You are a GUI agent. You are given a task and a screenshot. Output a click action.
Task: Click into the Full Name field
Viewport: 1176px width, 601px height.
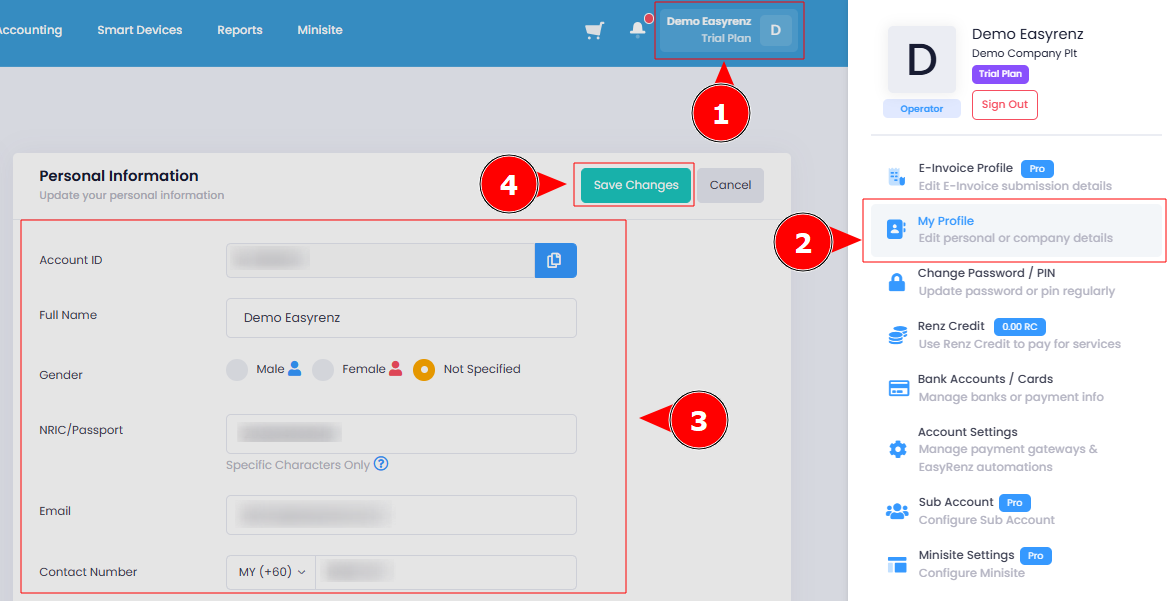point(401,318)
